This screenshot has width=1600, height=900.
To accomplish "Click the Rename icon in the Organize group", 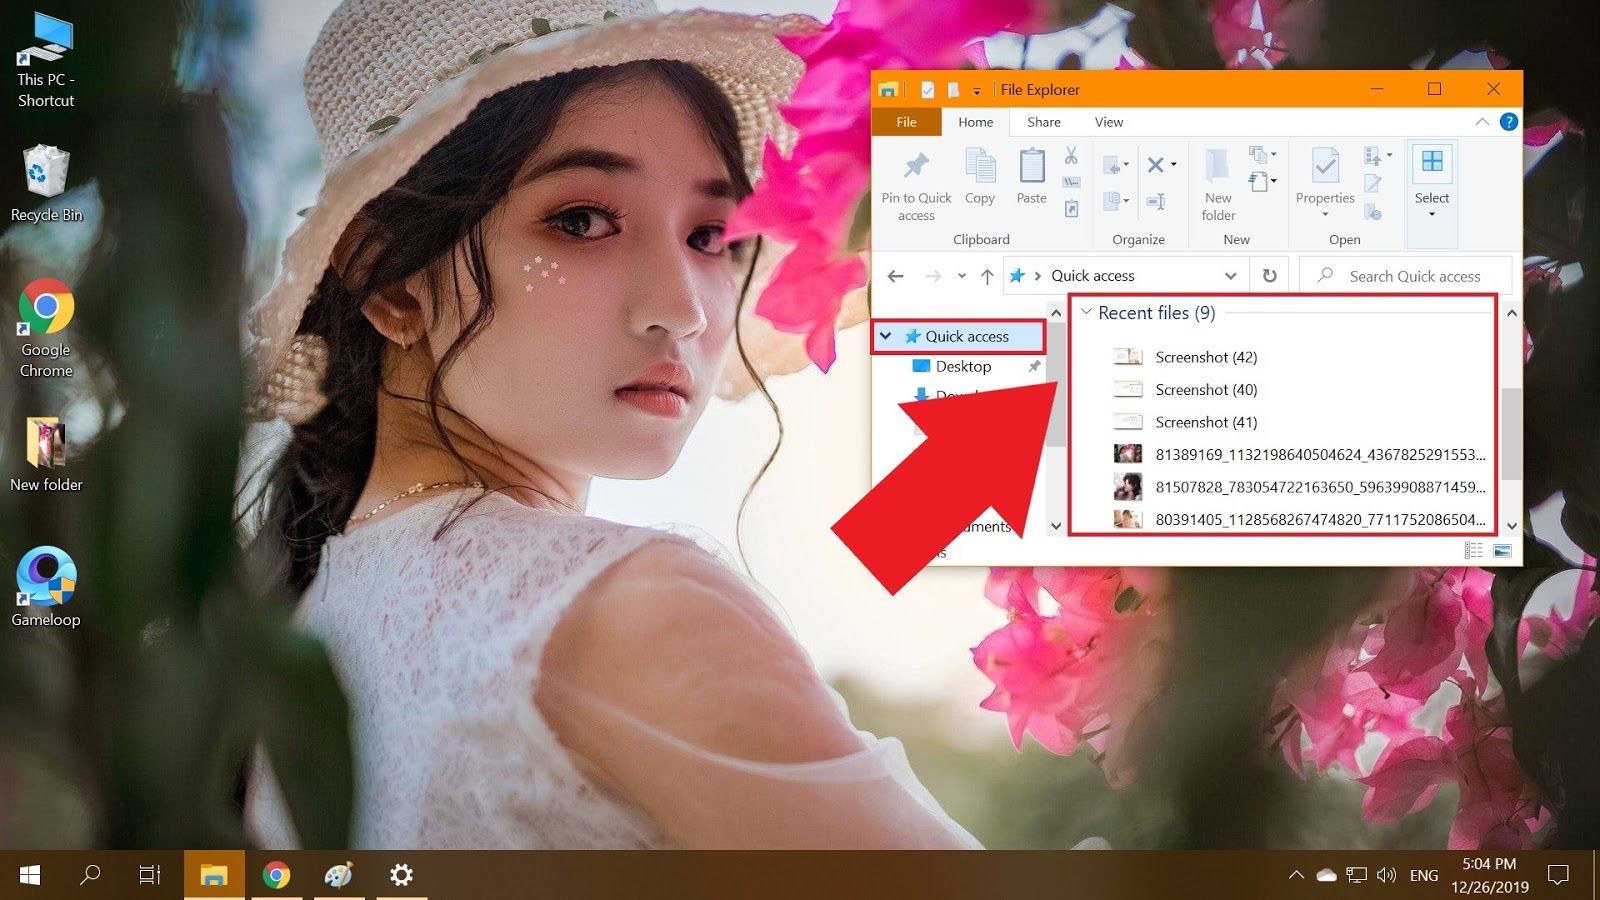I will click(1157, 200).
